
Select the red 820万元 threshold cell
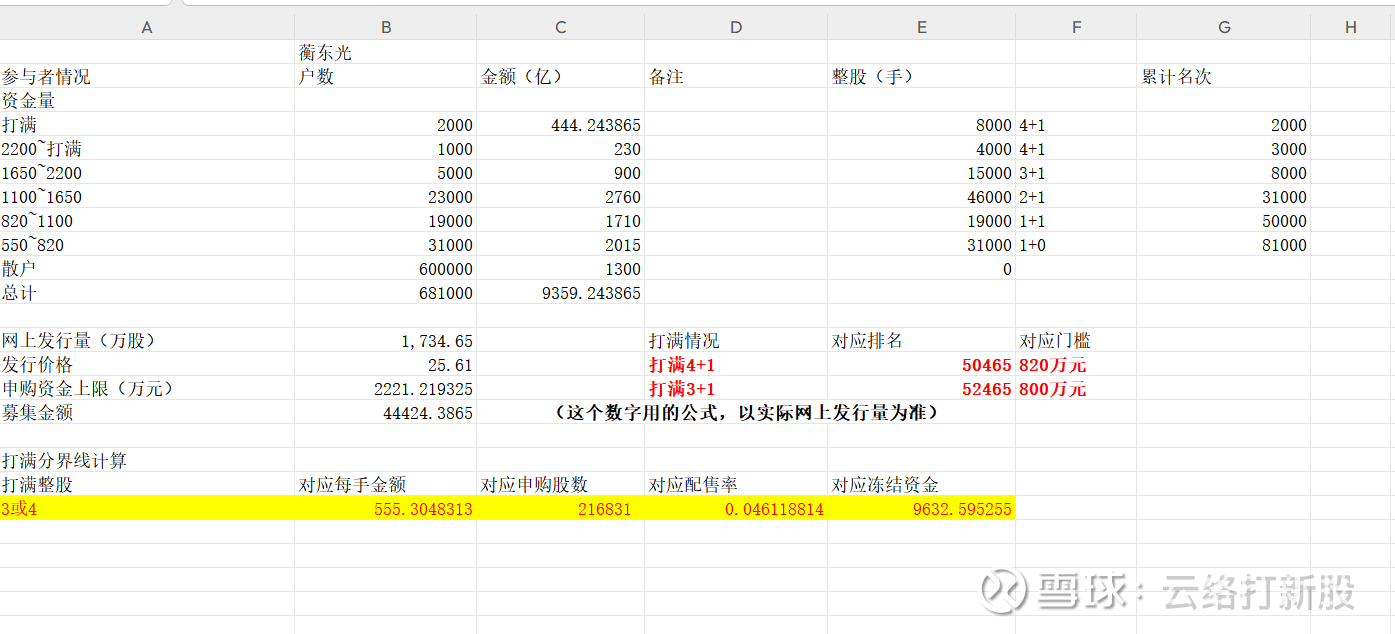(1076, 365)
